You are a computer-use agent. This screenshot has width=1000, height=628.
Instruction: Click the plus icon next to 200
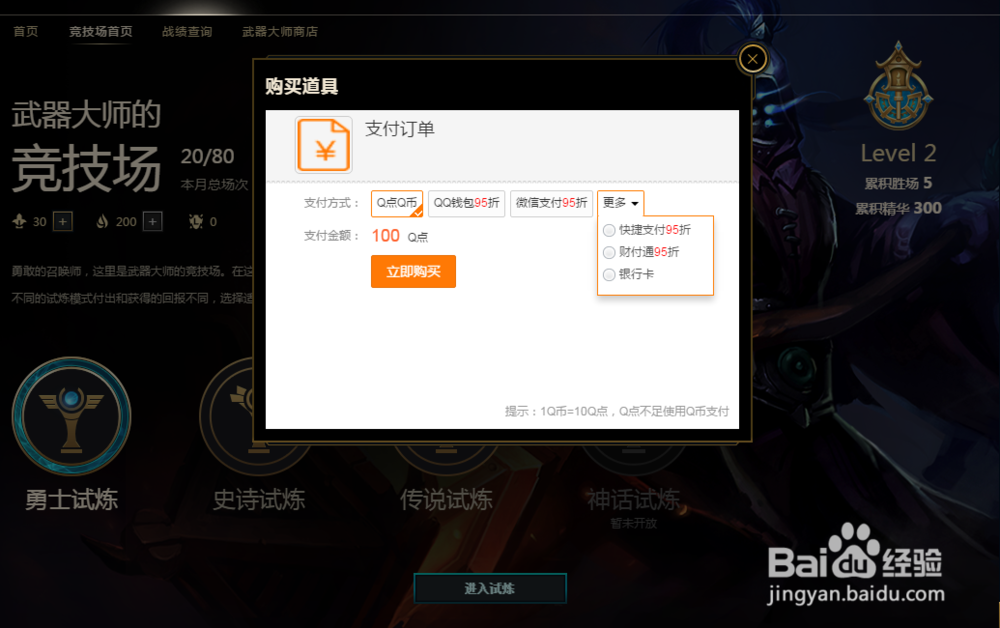(152, 221)
